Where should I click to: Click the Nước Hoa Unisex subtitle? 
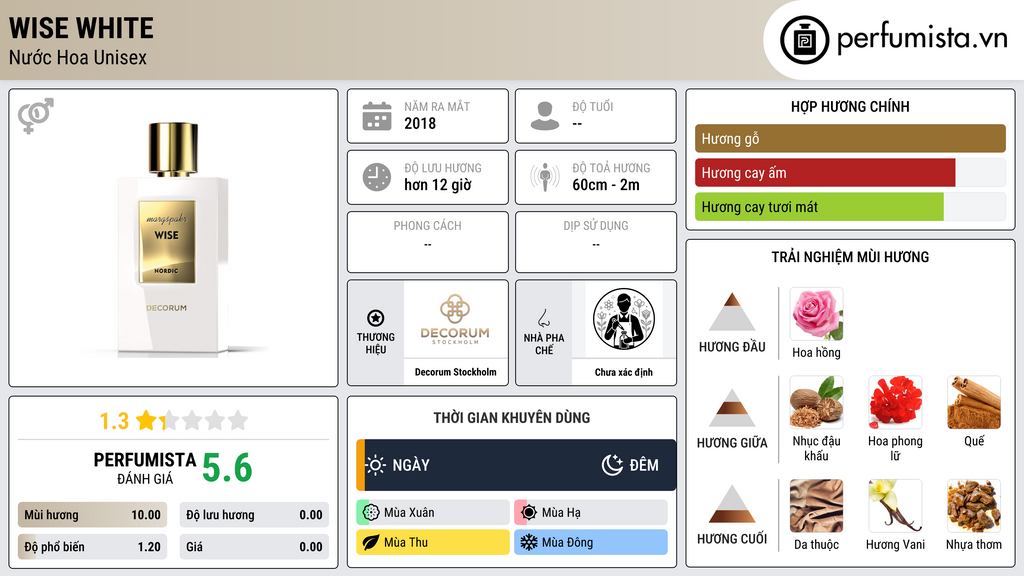coord(78,57)
